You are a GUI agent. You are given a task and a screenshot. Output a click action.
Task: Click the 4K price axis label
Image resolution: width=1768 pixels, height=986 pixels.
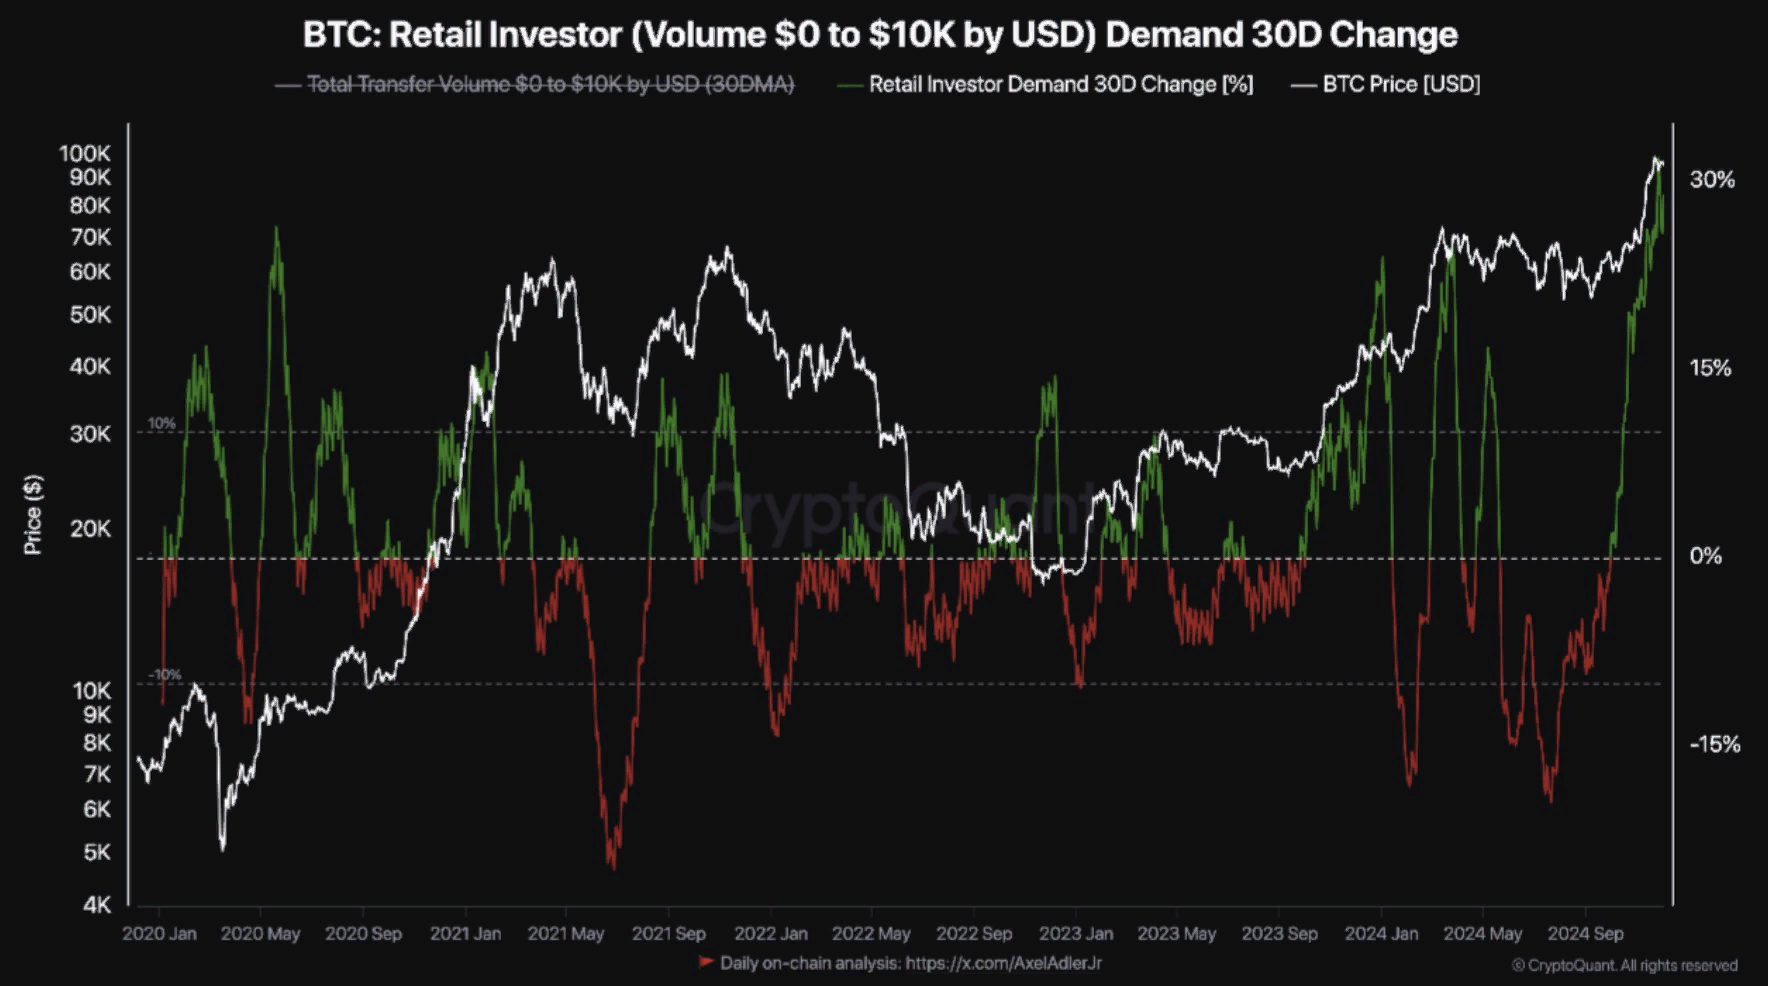pos(97,905)
